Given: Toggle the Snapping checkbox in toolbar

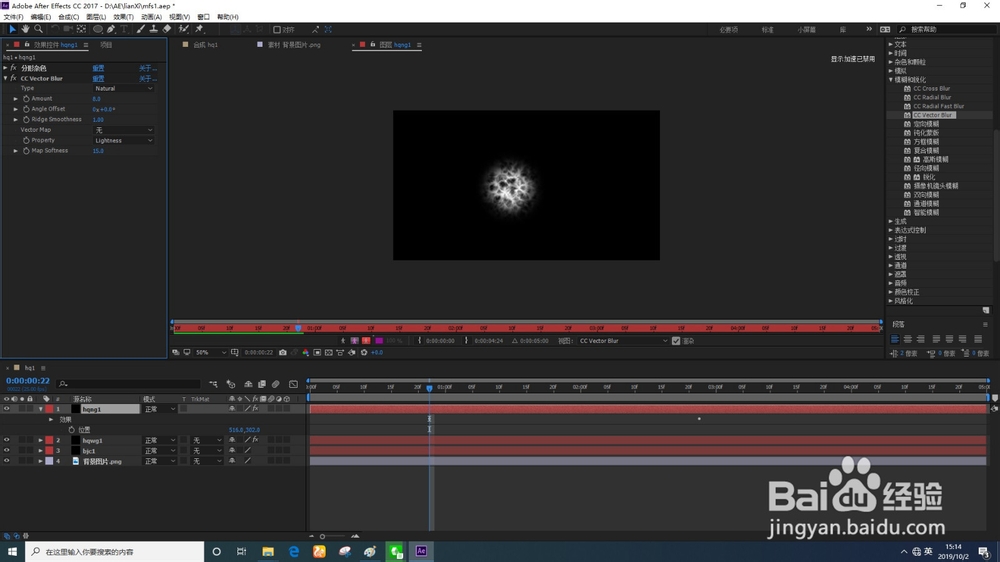Looking at the screenshot, I should click(277, 29).
